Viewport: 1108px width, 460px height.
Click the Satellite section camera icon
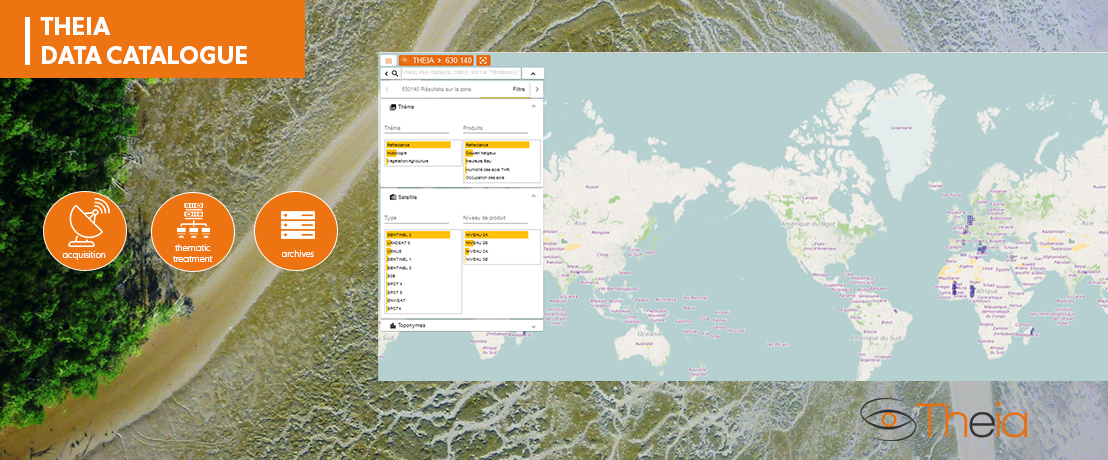pyautogui.click(x=393, y=197)
